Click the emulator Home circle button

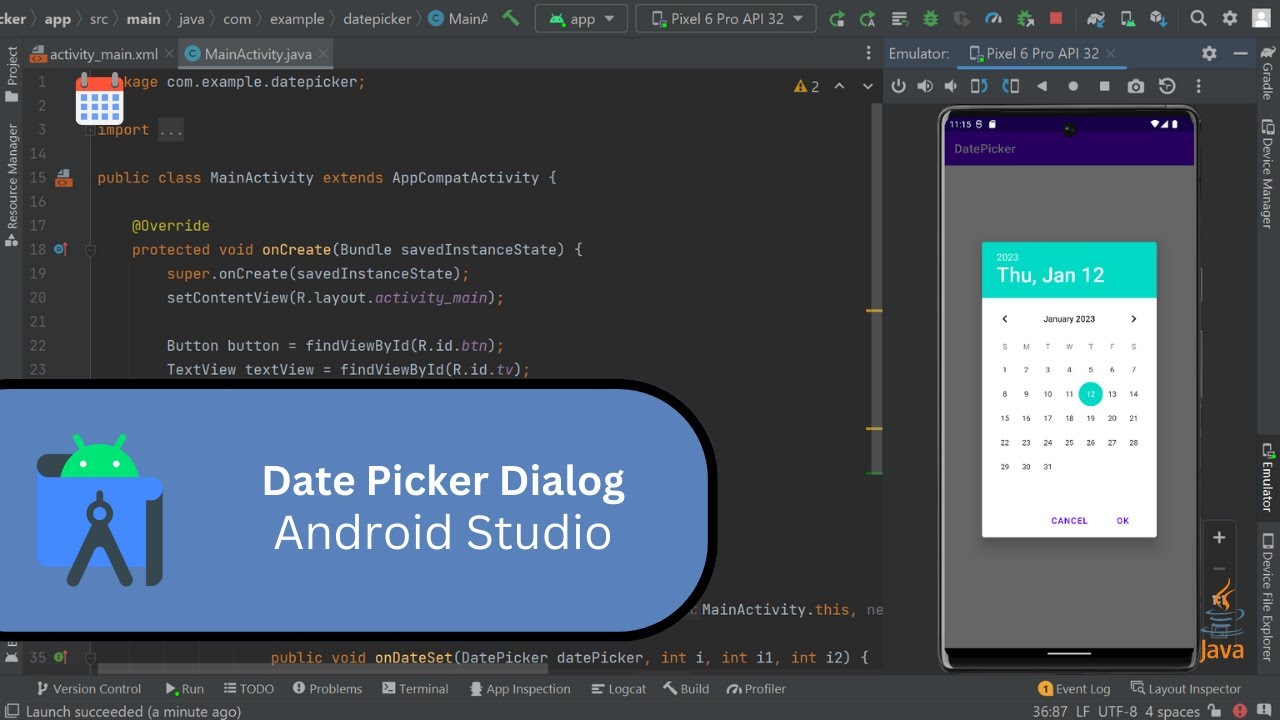click(1073, 87)
